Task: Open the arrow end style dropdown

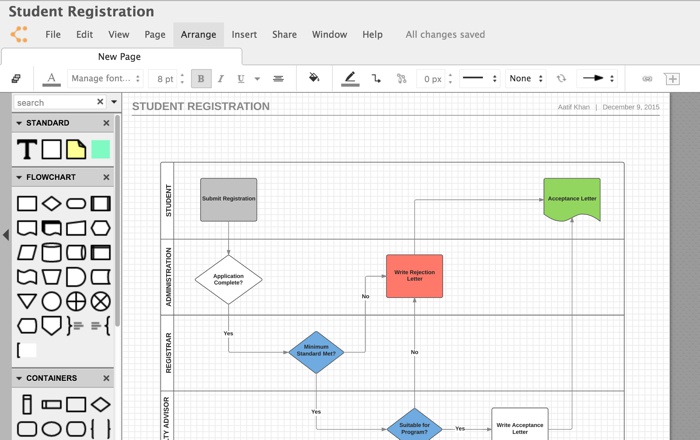Action: [x=597, y=79]
